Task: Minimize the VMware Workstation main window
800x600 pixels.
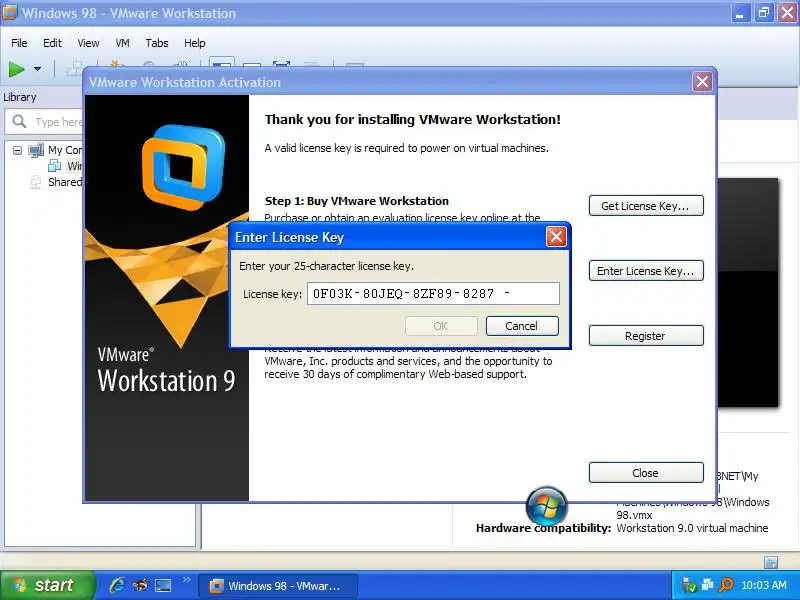Action: pyautogui.click(x=740, y=13)
